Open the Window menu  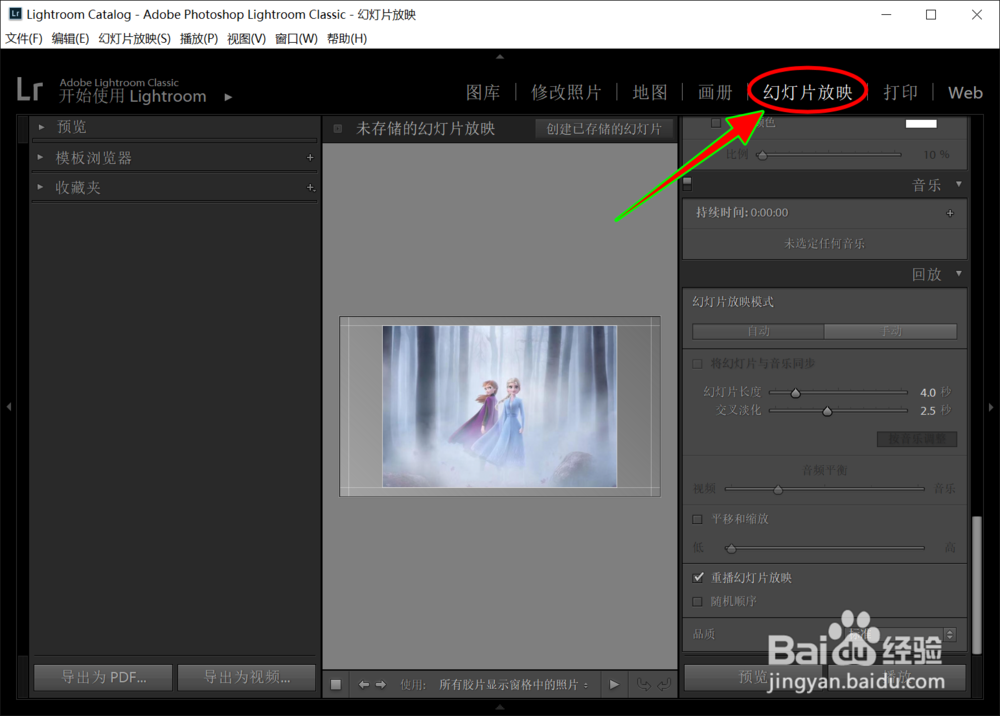(296, 38)
